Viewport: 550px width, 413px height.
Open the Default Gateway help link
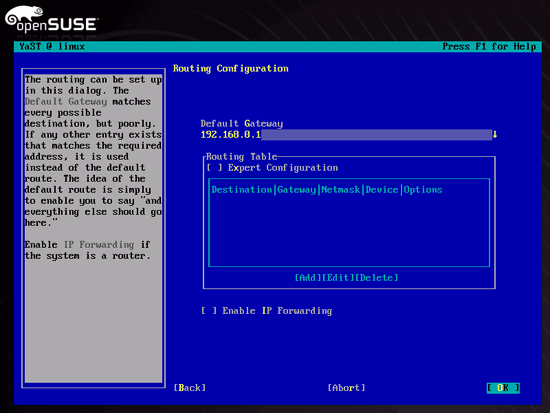point(66,102)
